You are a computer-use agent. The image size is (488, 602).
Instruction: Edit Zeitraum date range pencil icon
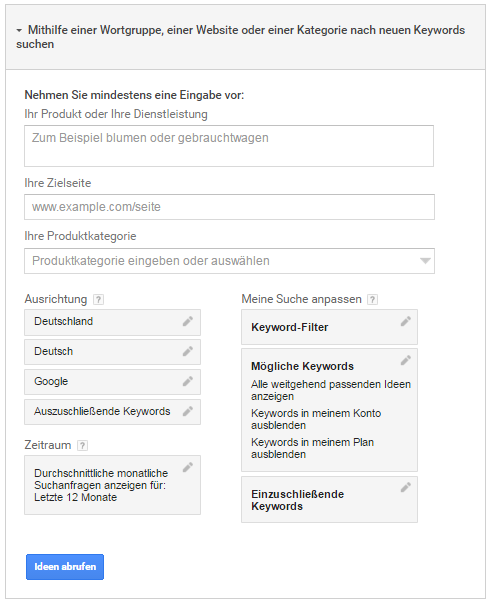pos(187,467)
